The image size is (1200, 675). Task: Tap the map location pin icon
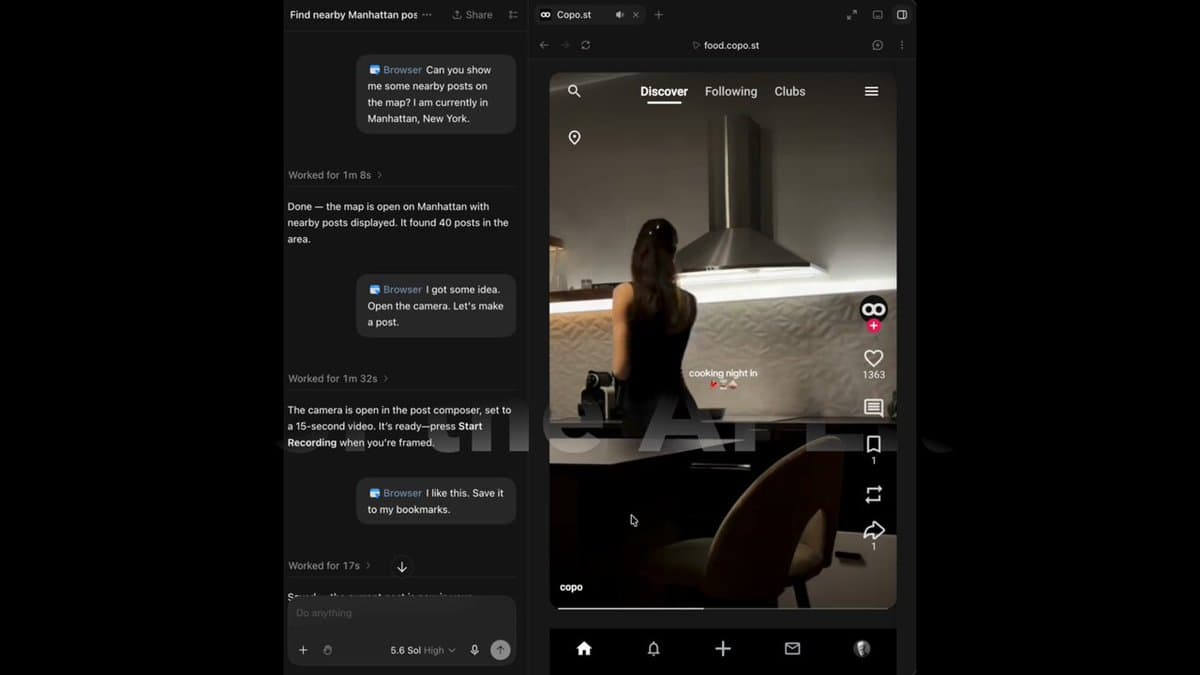point(574,138)
